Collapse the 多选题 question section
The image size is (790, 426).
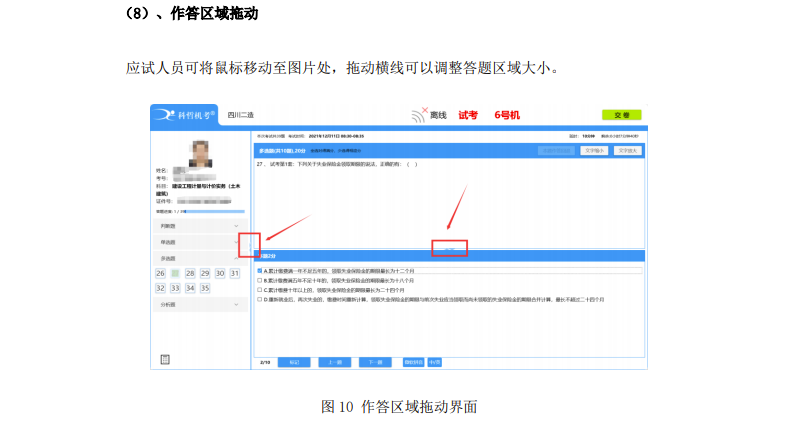pos(197,258)
